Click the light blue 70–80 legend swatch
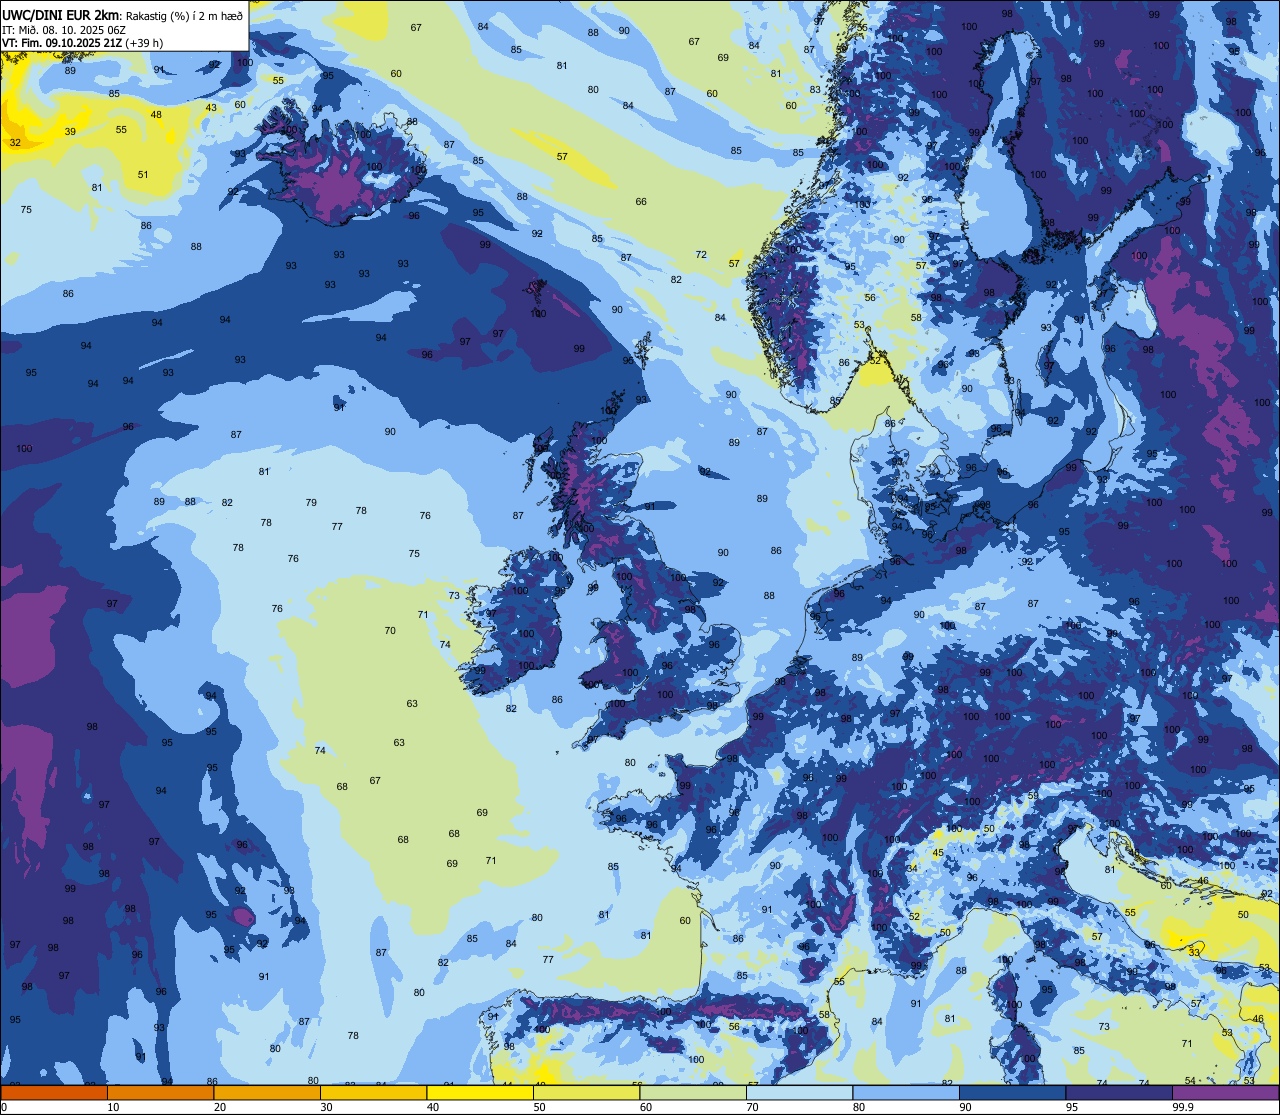 click(x=800, y=1092)
